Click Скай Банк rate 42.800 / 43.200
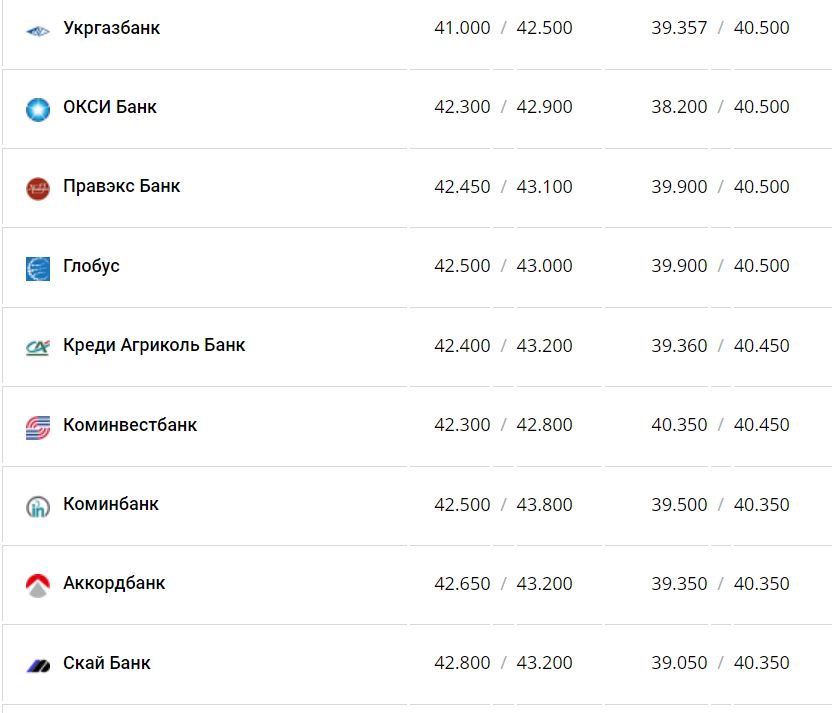The image size is (832, 713). coord(503,663)
